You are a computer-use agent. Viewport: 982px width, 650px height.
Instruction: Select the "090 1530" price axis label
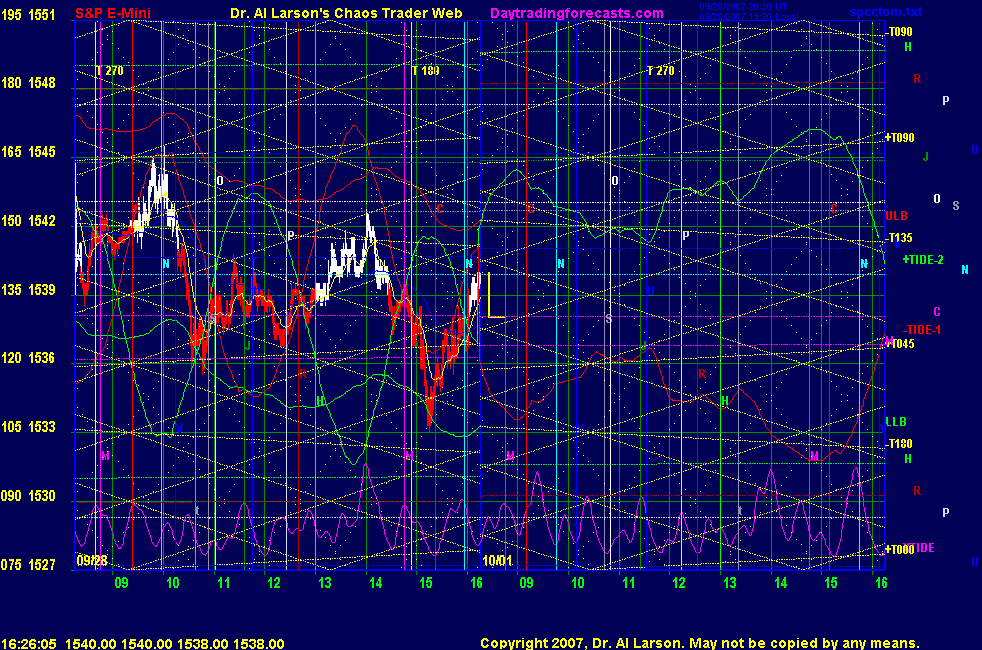[28, 496]
